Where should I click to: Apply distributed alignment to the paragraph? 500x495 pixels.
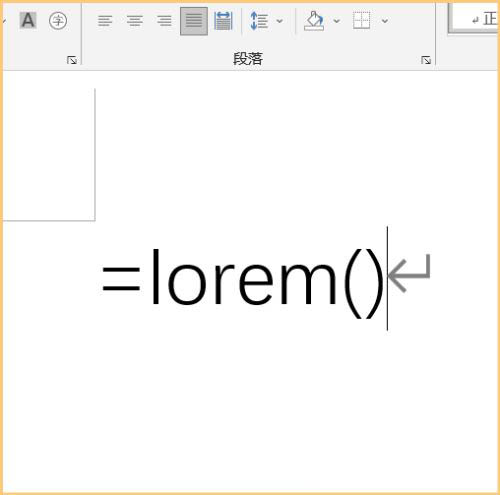(x=223, y=21)
